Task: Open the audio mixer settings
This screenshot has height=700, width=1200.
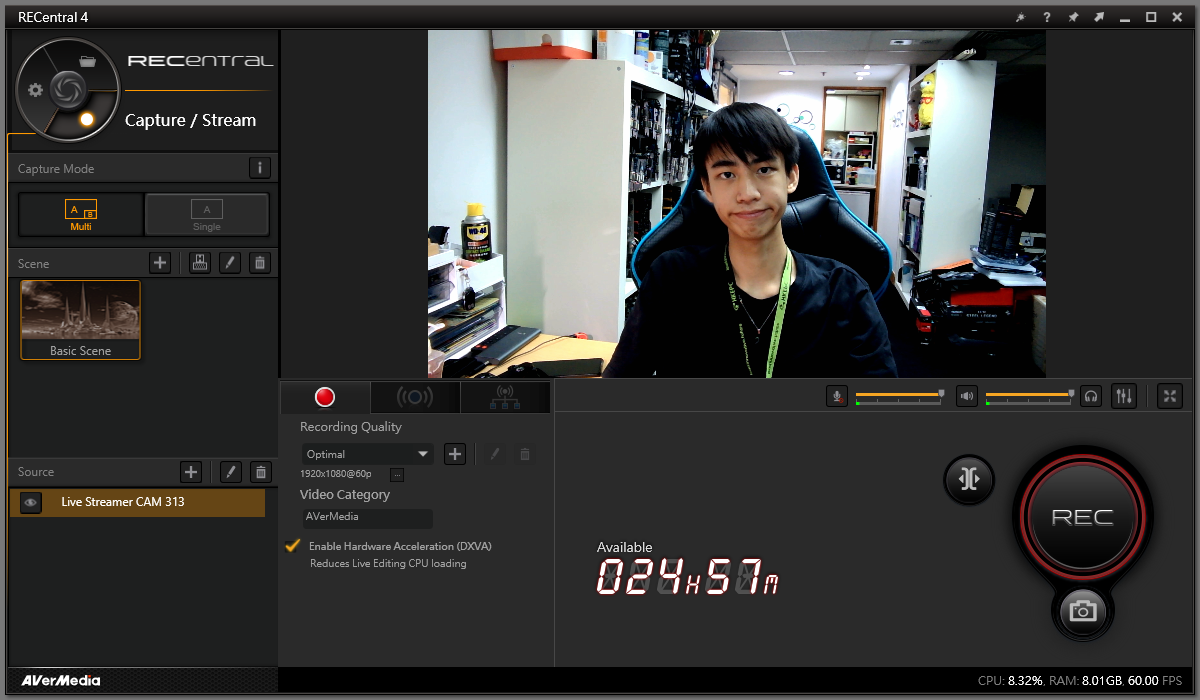Action: (1124, 396)
